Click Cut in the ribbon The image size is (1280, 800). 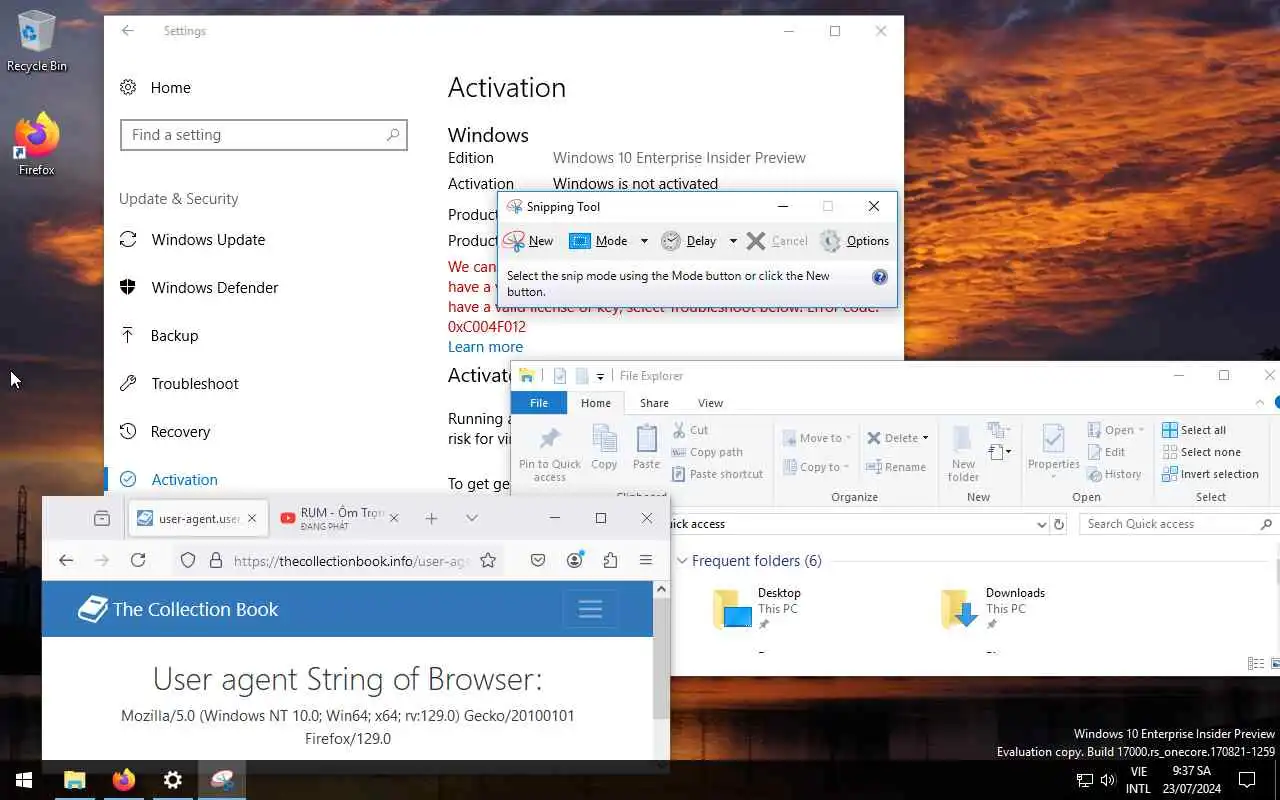tap(690, 430)
